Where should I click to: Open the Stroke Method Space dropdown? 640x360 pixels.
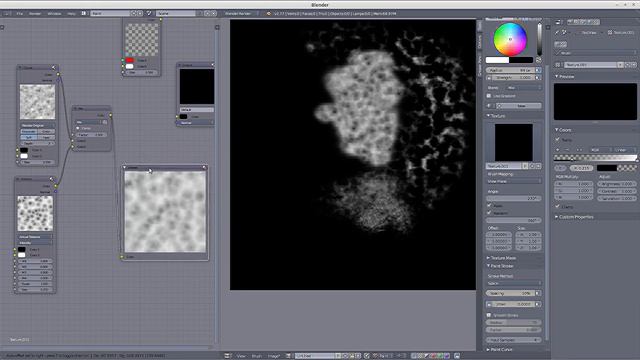tap(514, 283)
